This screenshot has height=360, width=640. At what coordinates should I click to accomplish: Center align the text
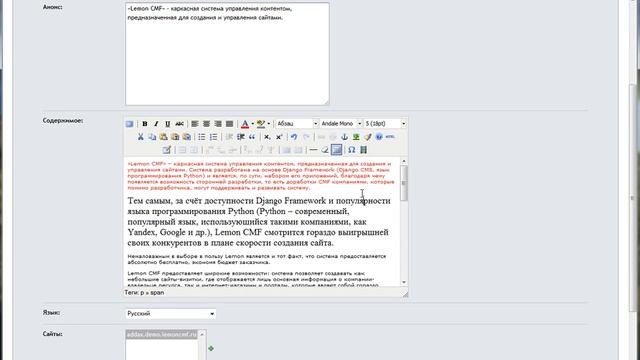(x=207, y=124)
